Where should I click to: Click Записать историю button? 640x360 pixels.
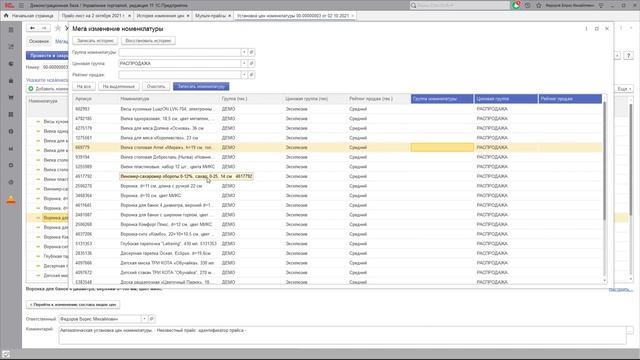click(95, 41)
